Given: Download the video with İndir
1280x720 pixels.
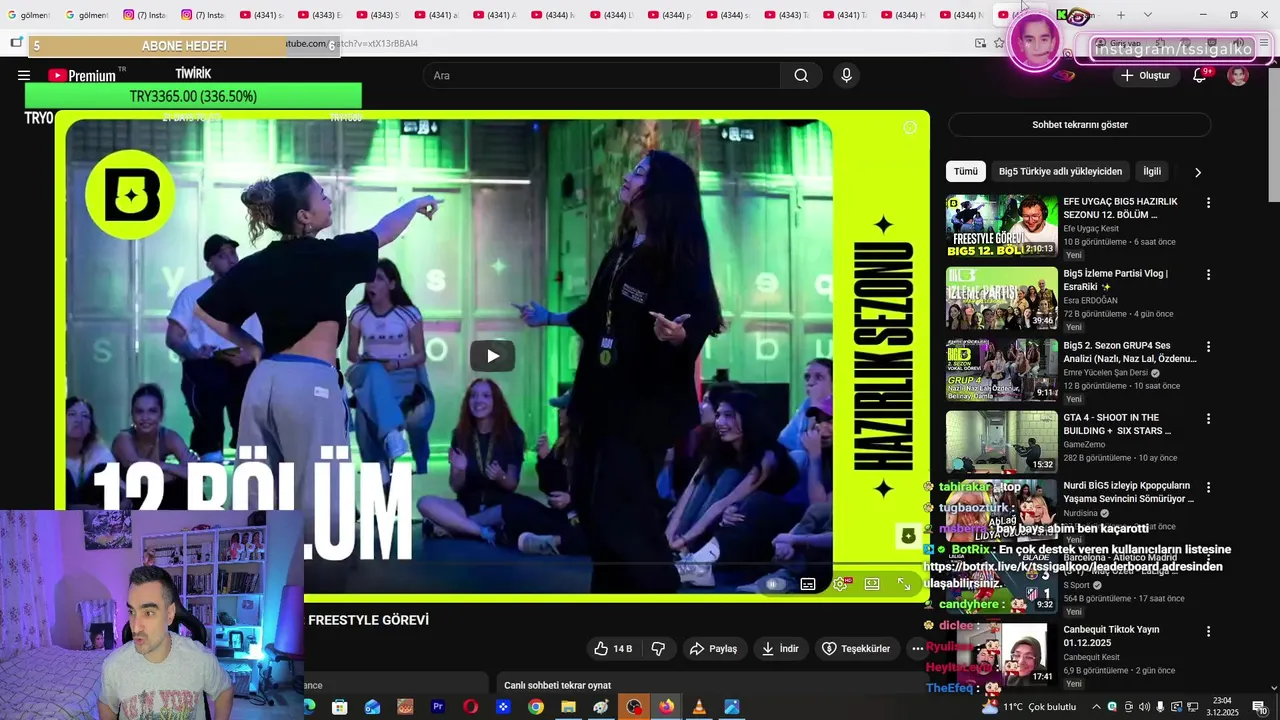Looking at the screenshot, I should point(780,648).
